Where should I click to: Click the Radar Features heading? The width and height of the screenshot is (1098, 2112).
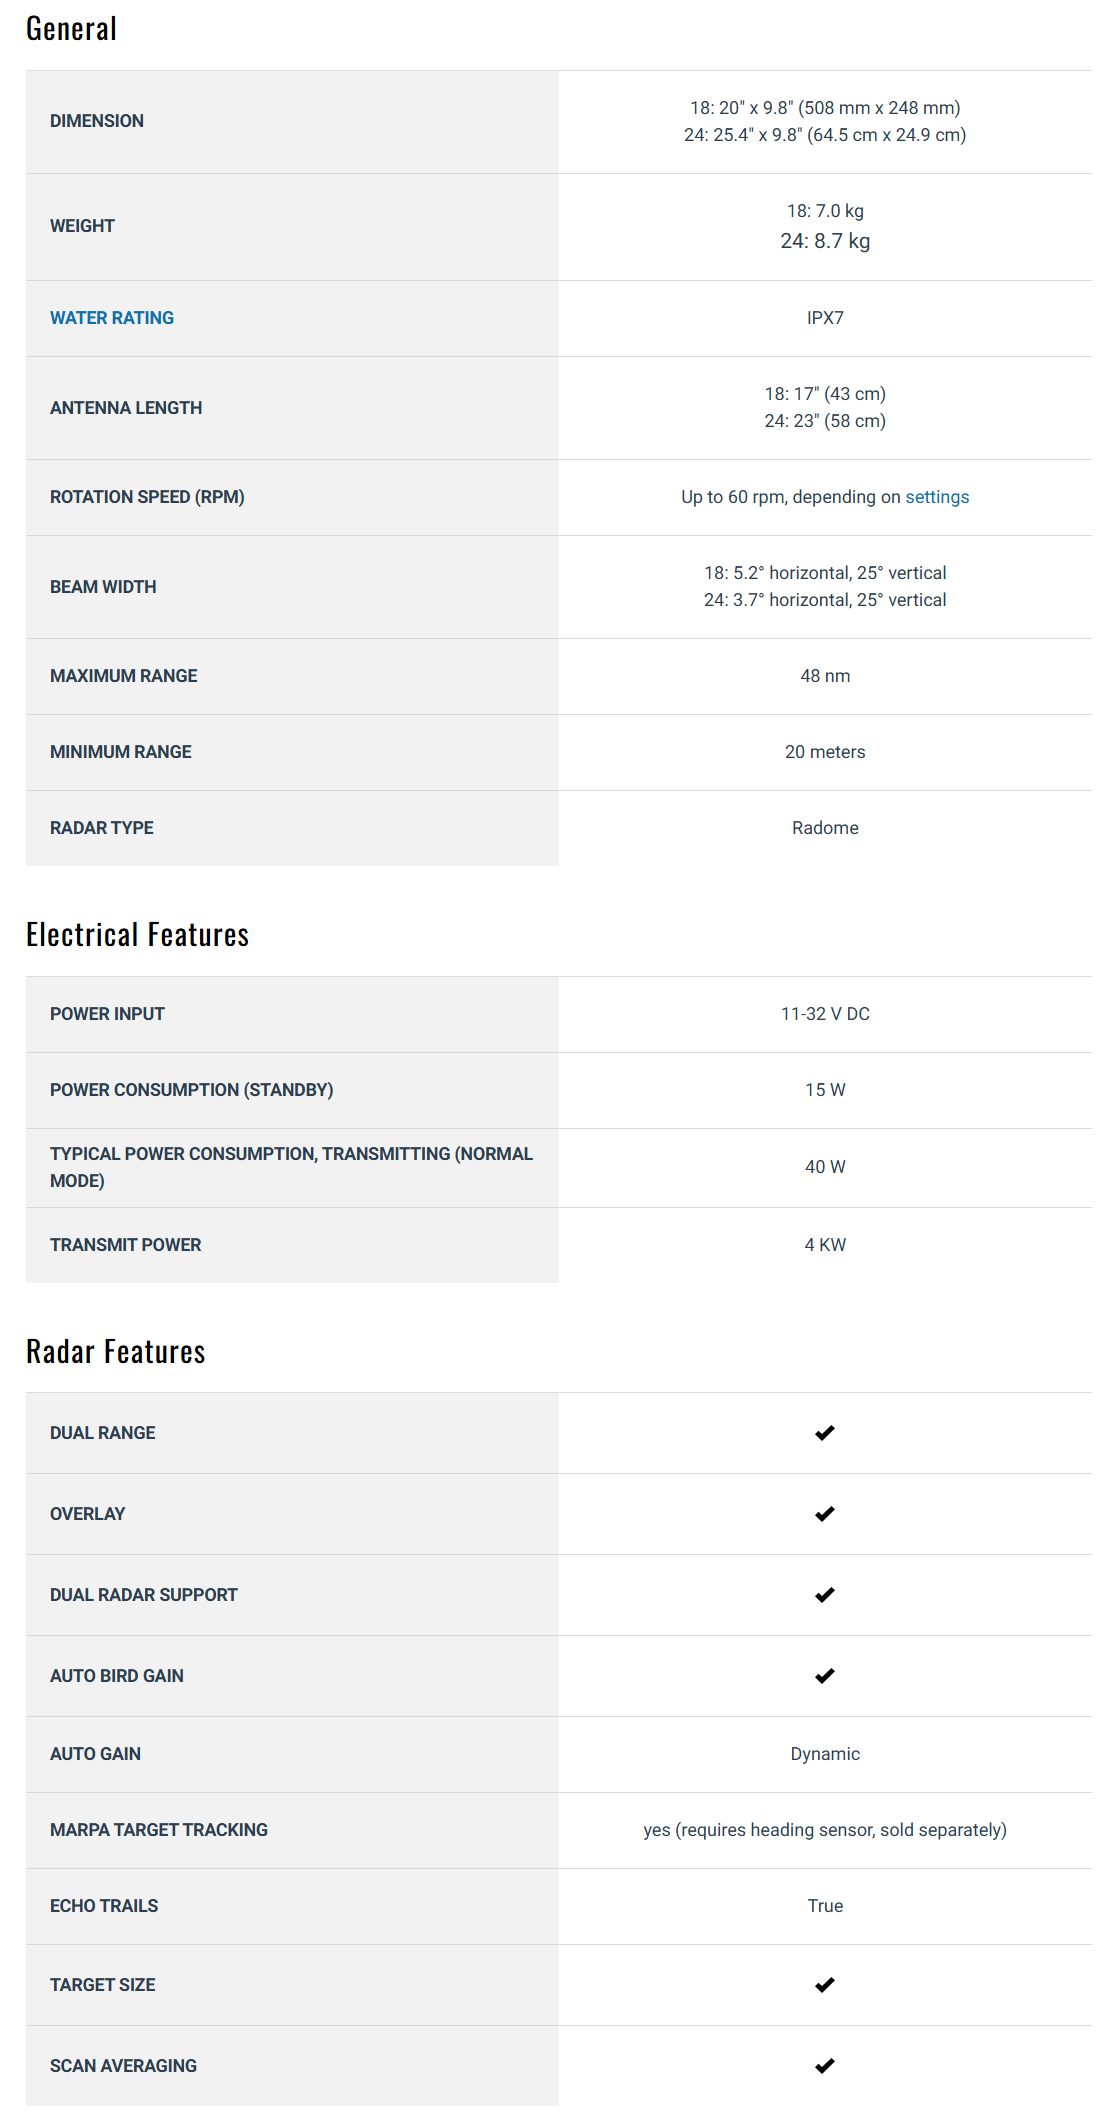point(115,1352)
